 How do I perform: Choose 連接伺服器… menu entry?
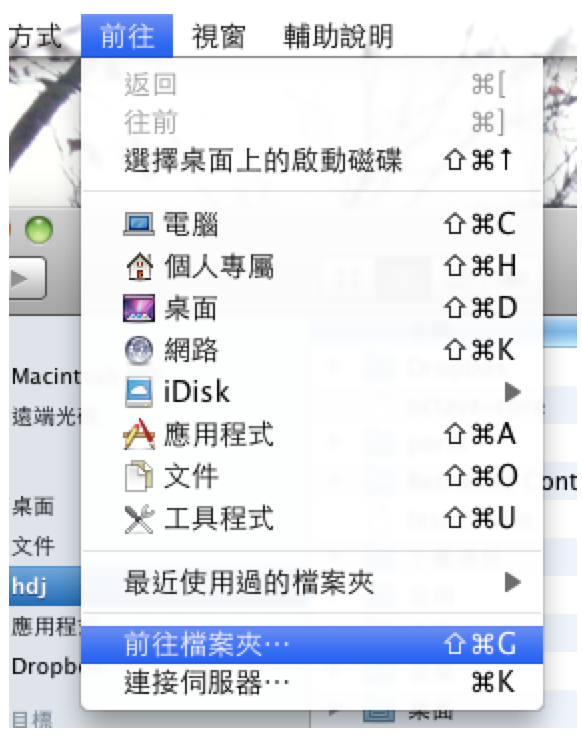point(312,682)
